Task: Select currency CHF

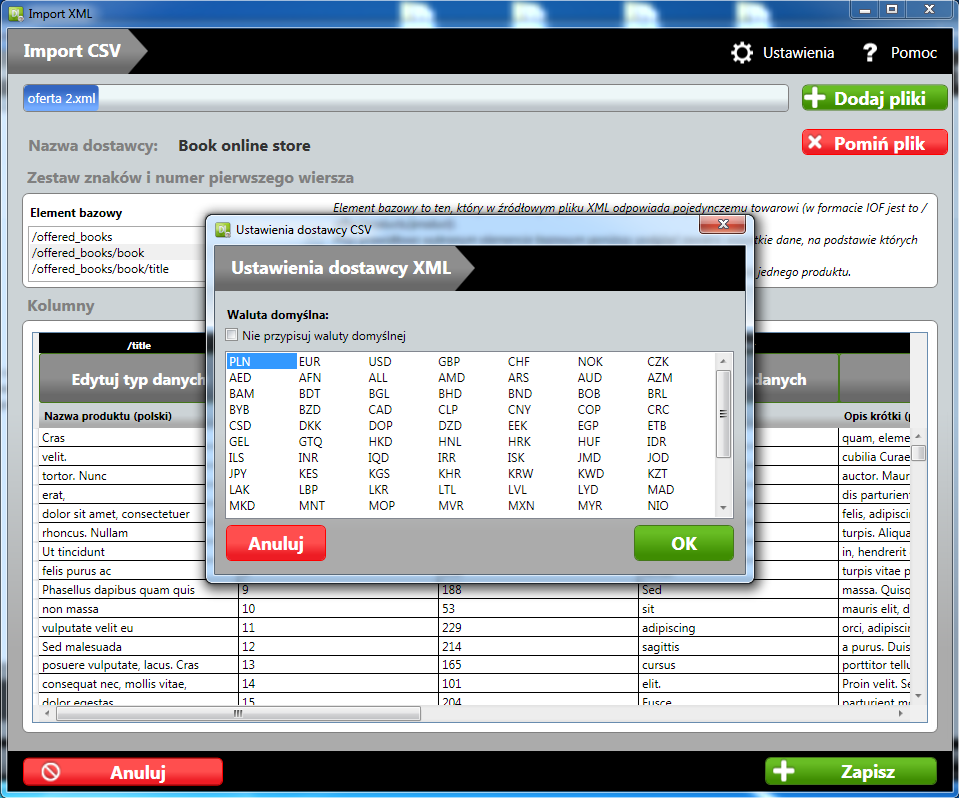Action: point(519,361)
